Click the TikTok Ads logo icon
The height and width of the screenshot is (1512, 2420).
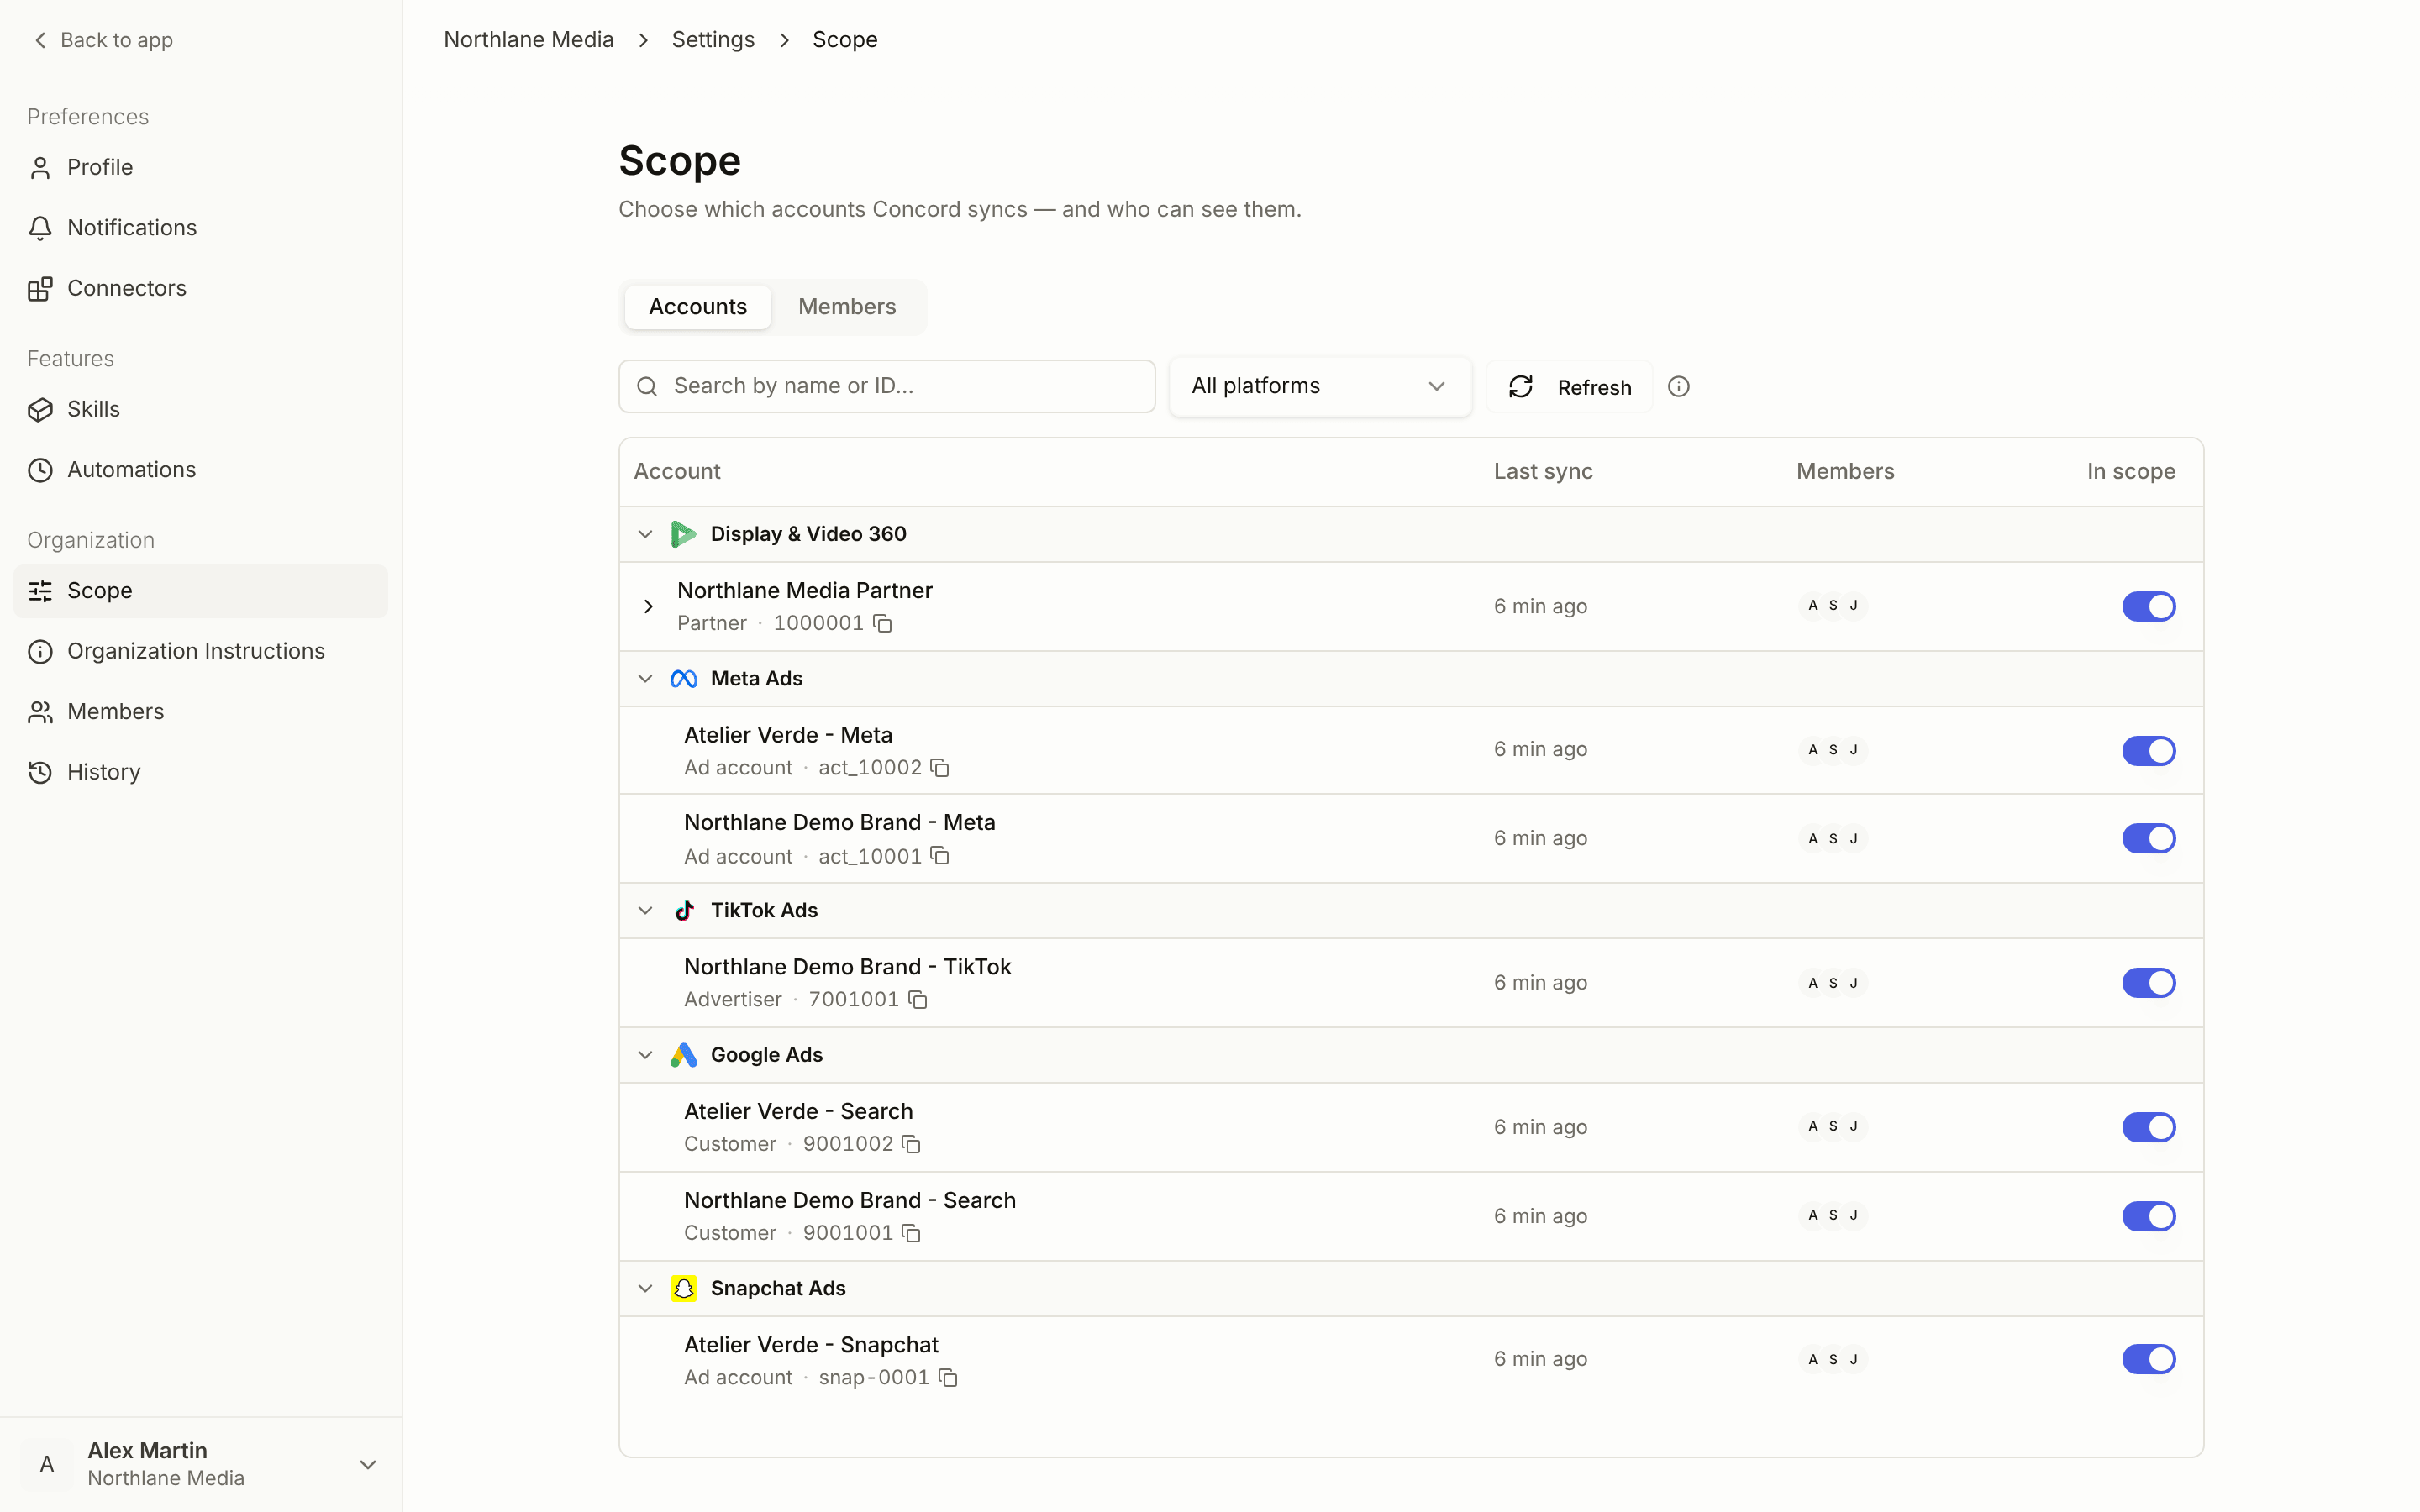pos(684,911)
